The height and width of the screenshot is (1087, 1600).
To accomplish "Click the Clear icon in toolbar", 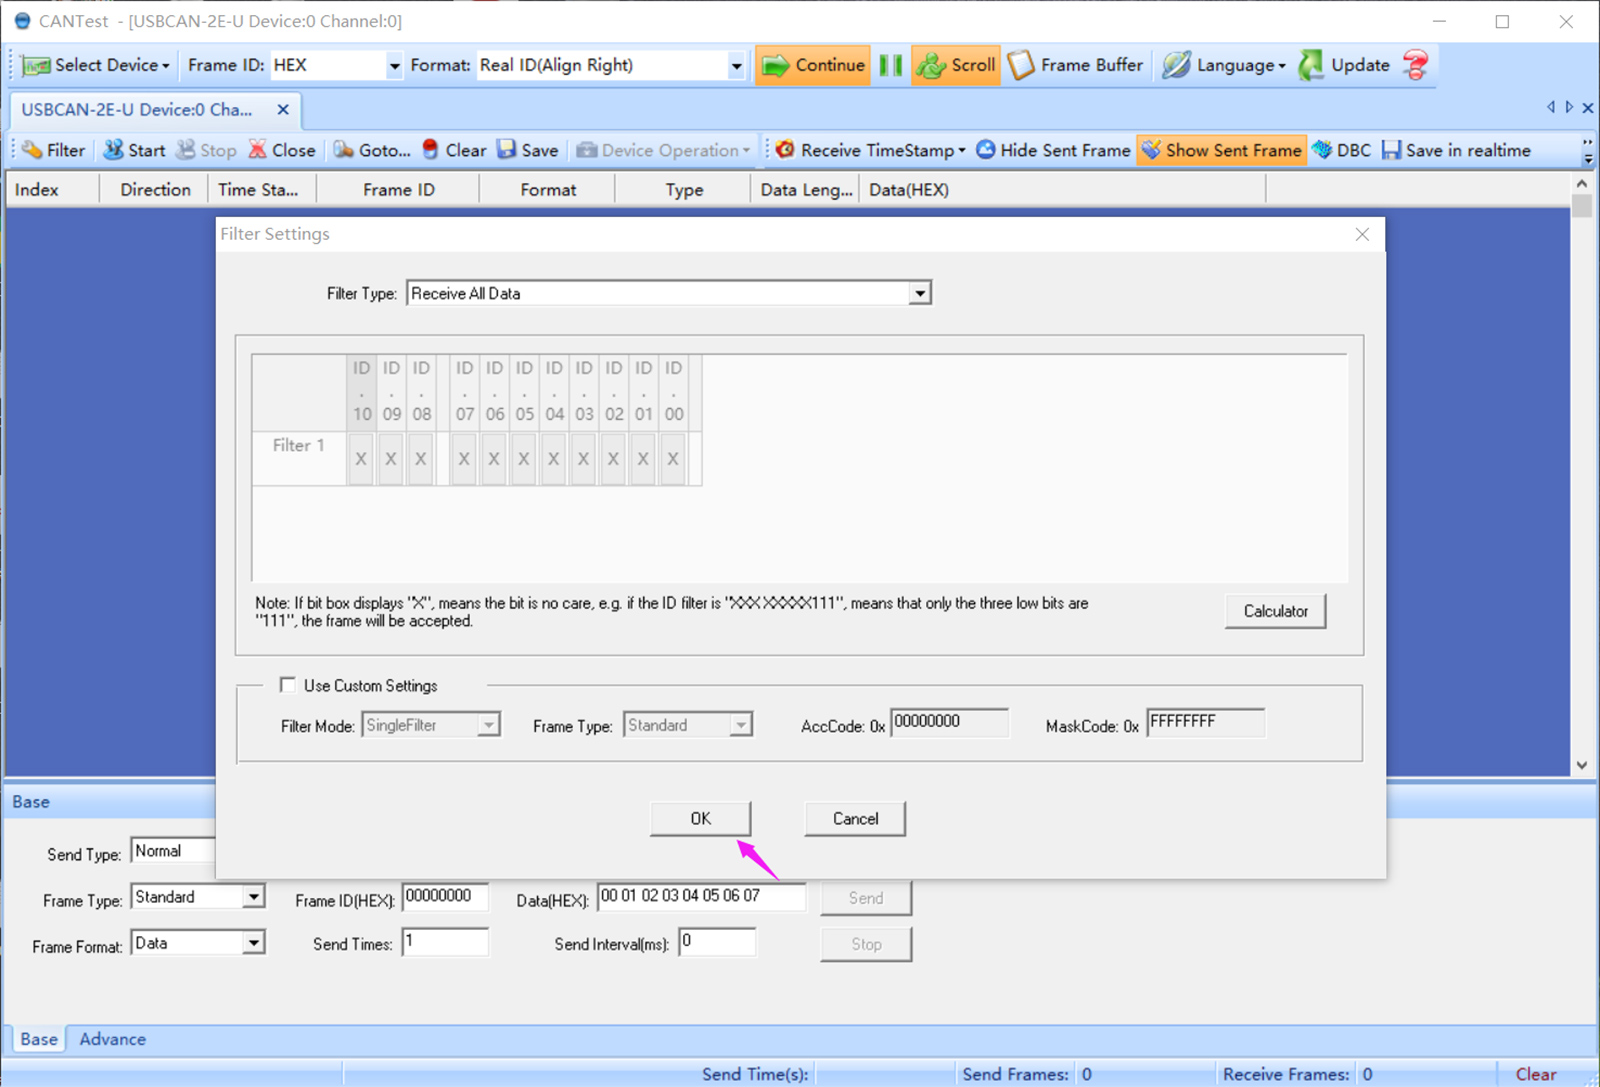I will point(454,150).
